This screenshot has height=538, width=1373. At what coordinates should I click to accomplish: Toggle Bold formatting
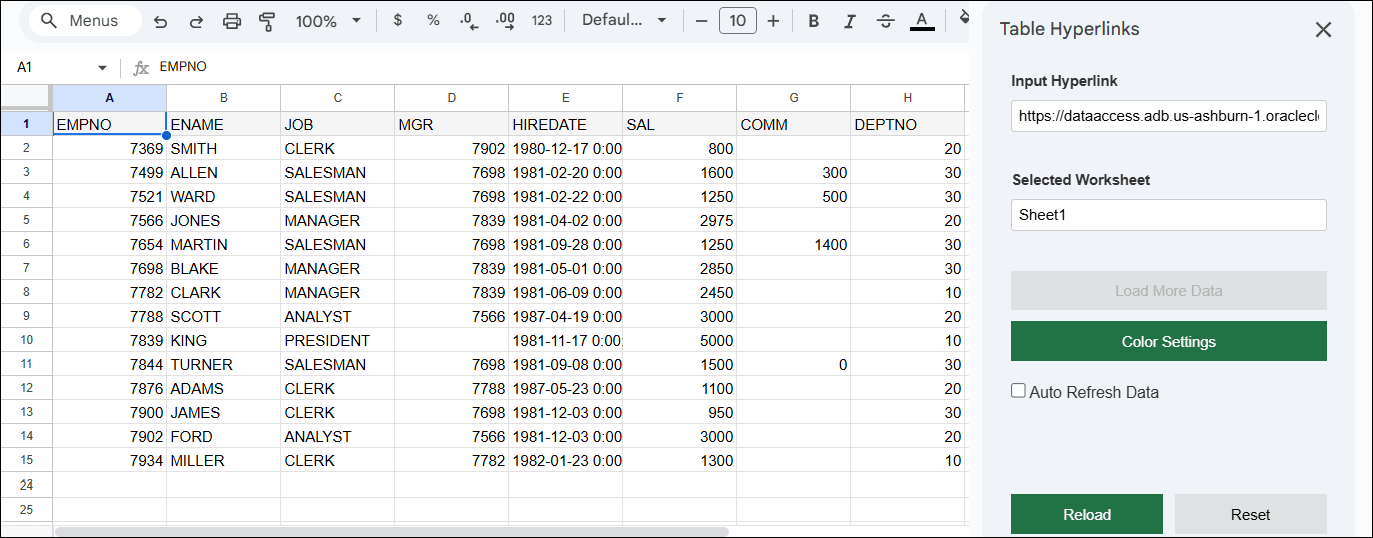coord(813,21)
